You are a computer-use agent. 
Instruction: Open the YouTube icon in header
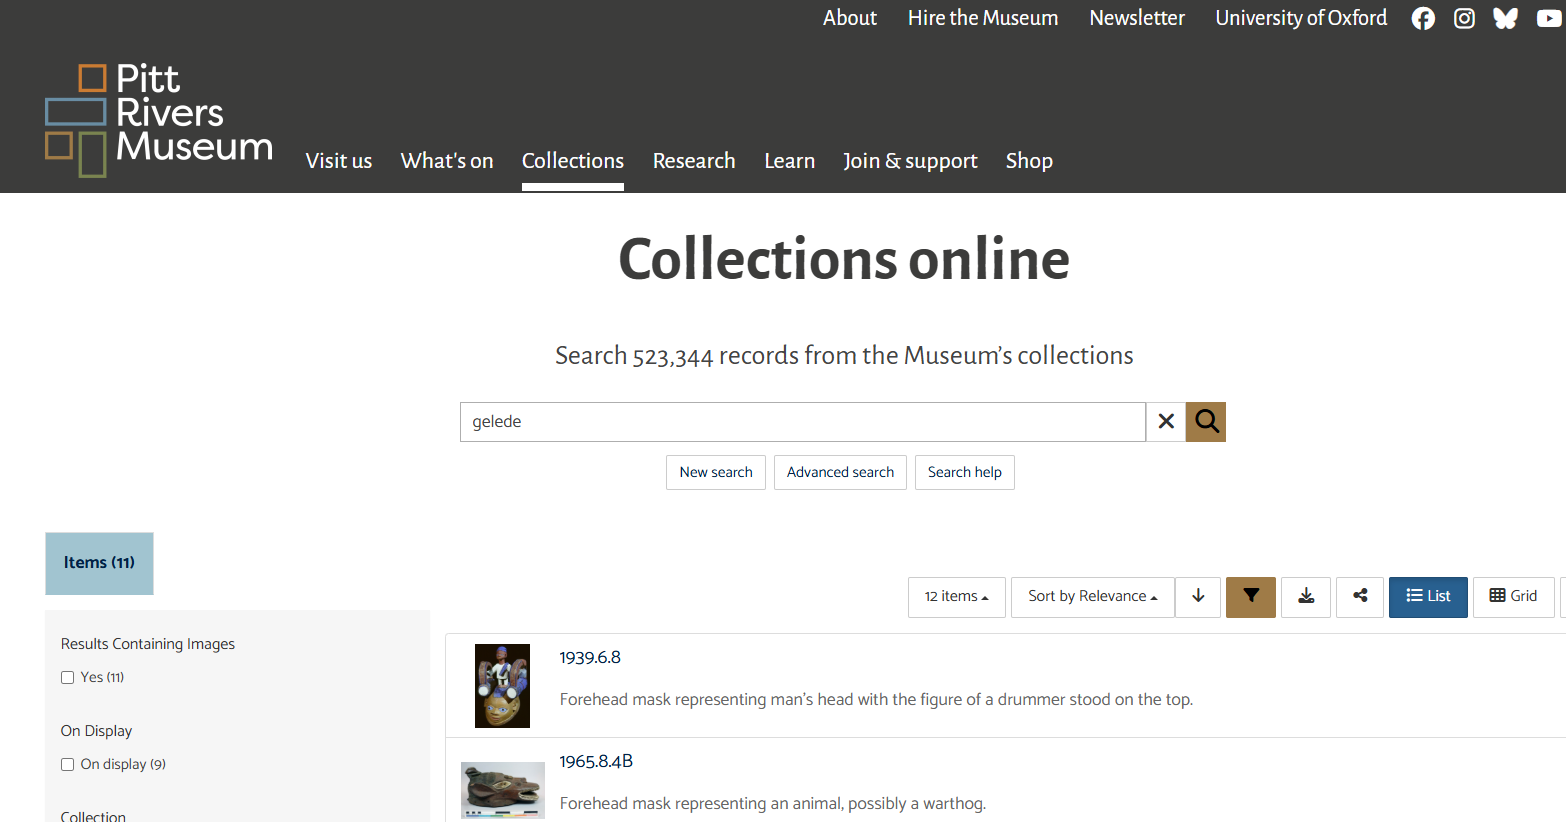click(x=1549, y=18)
